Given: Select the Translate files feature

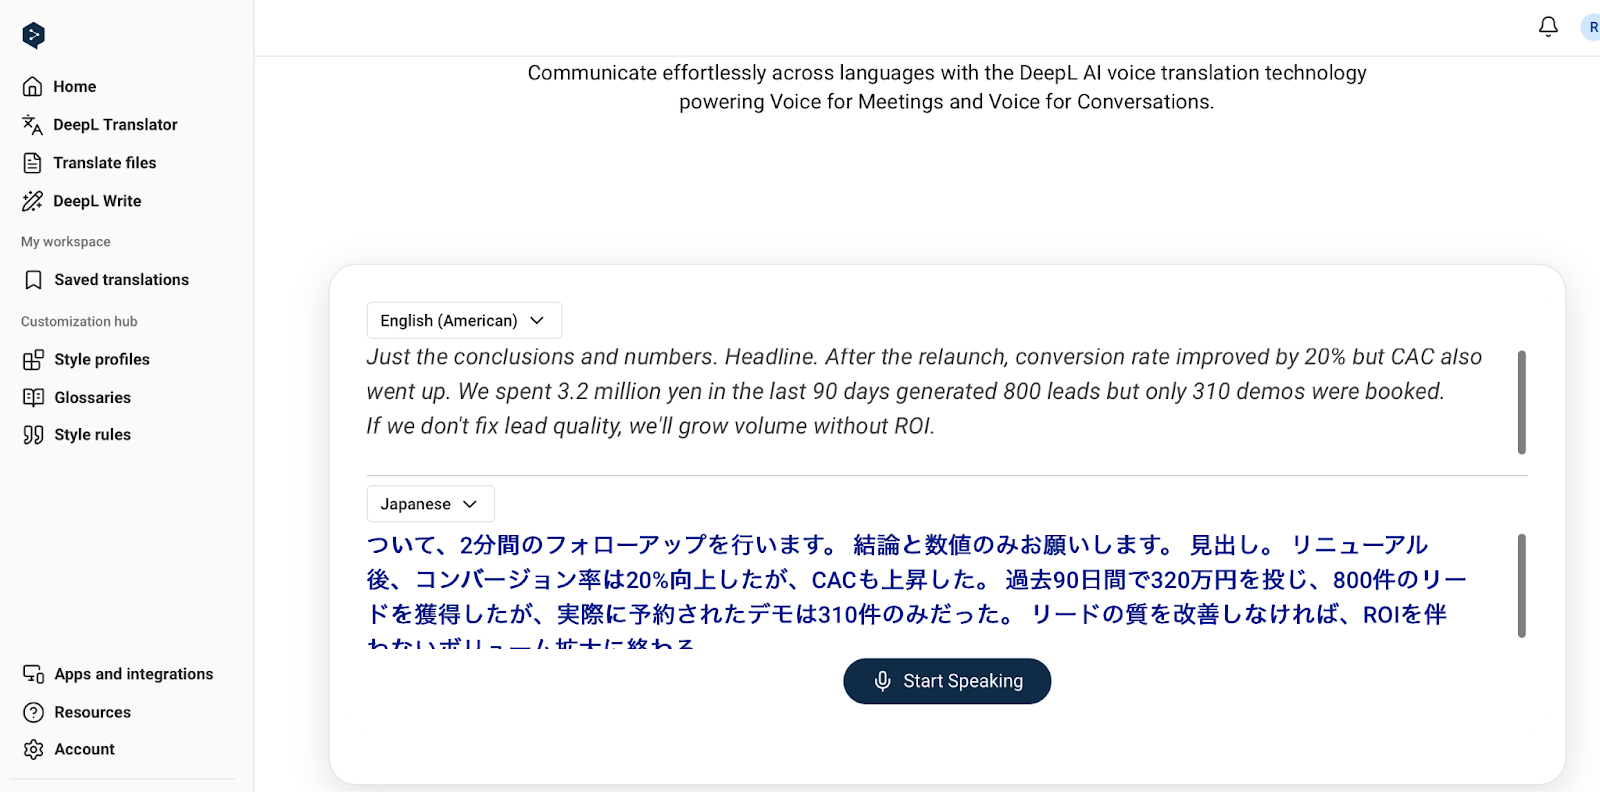Looking at the screenshot, I should 104,162.
